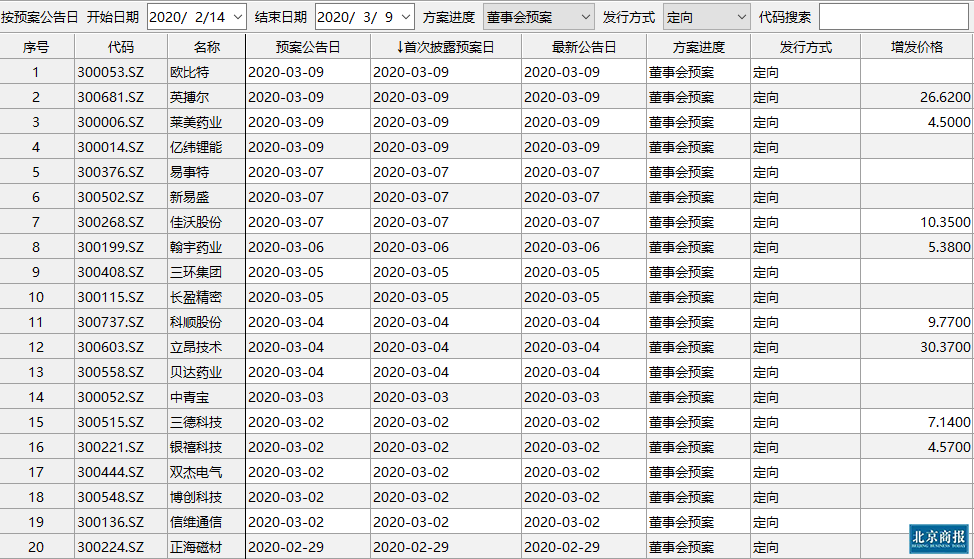Select row number 10 cell
The height and width of the screenshot is (559, 974).
click(x=36, y=298)
